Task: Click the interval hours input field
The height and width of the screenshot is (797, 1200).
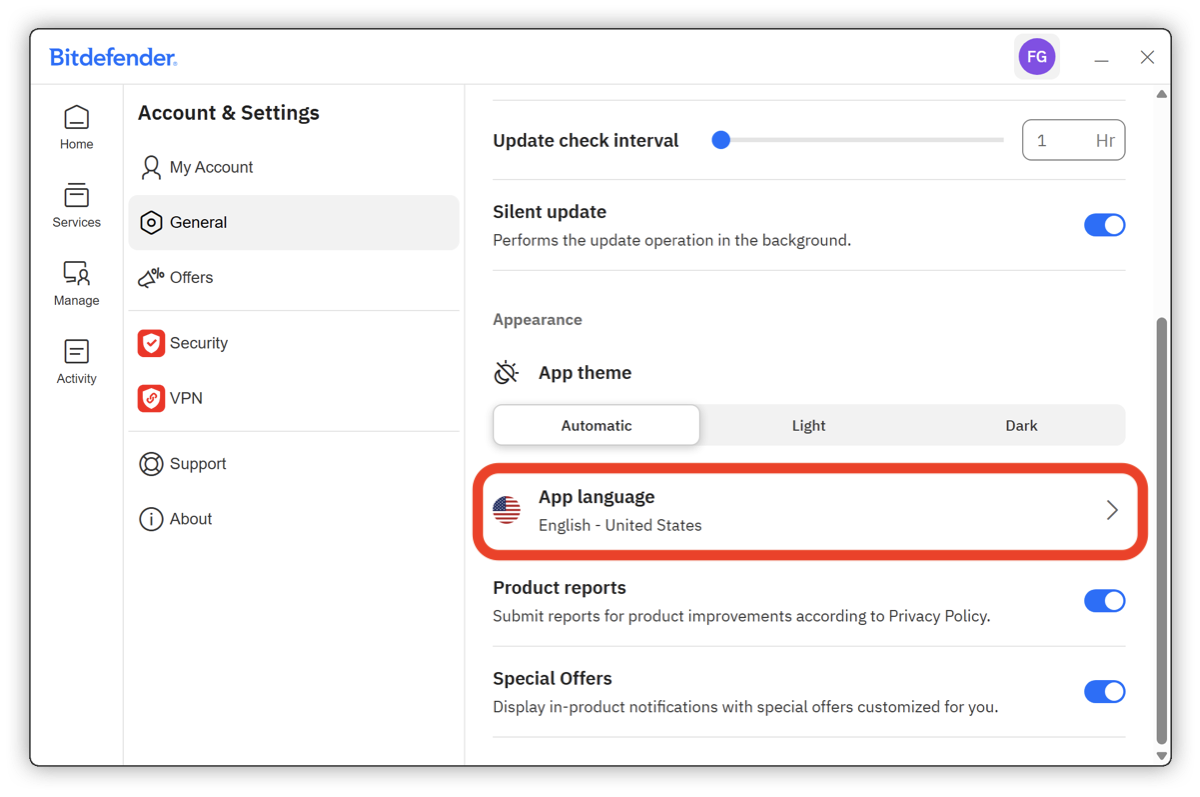Action: (1073, 140)
